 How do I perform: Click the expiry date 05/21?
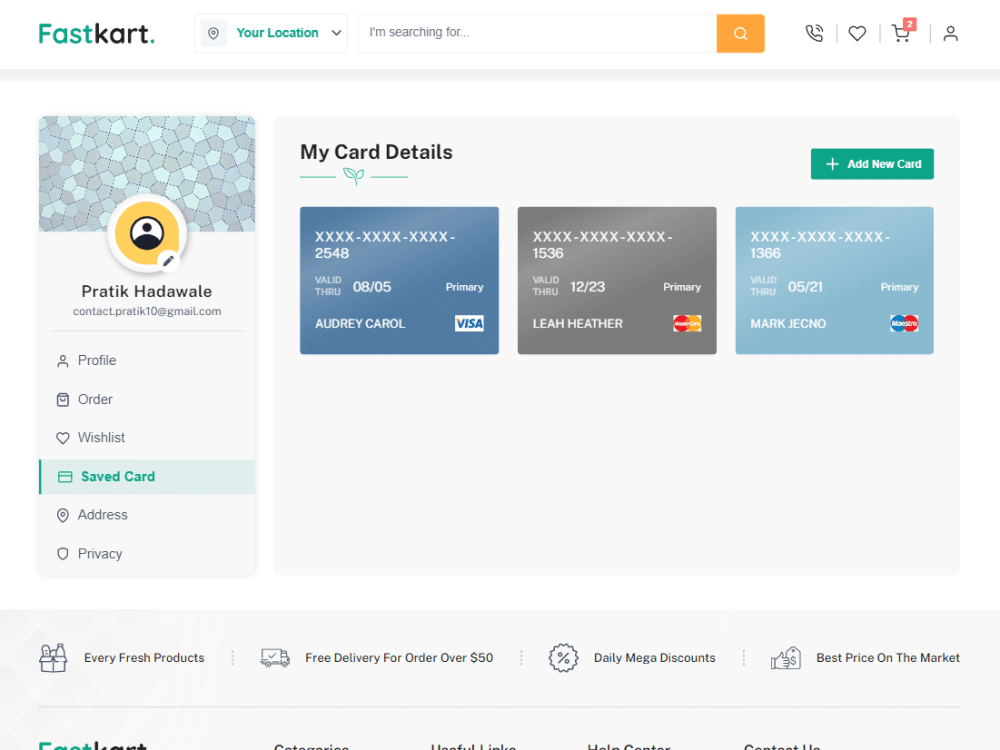click(805, 287)
